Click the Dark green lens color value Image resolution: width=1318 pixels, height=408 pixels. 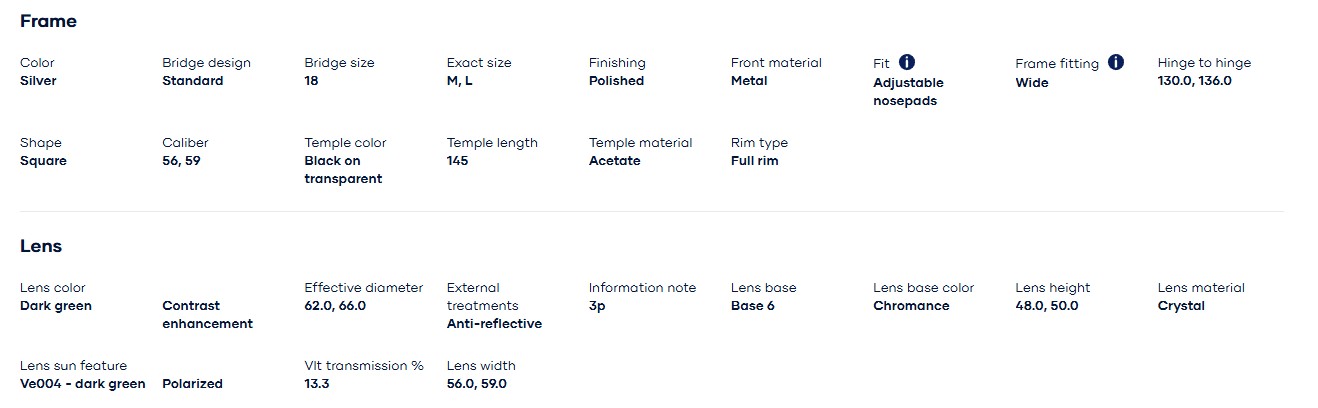56,306
